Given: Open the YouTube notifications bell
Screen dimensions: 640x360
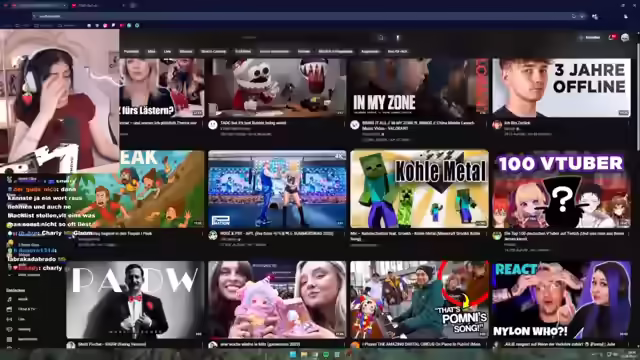Looking at the screenshot, I should 612,38.
